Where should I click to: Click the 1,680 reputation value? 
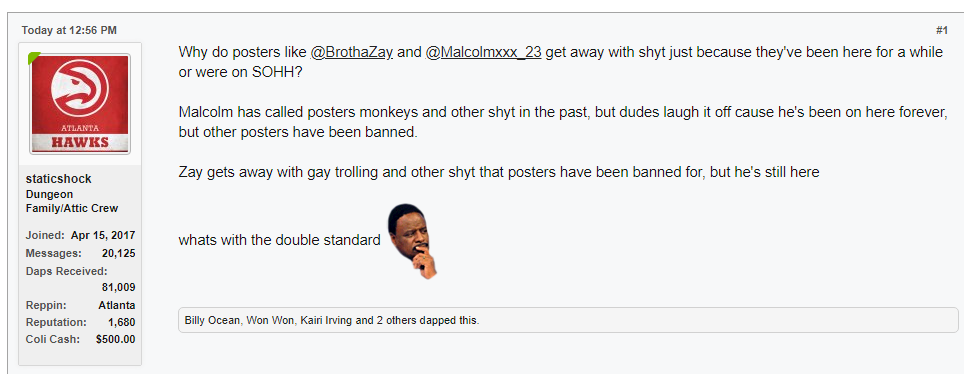[122, 322]
